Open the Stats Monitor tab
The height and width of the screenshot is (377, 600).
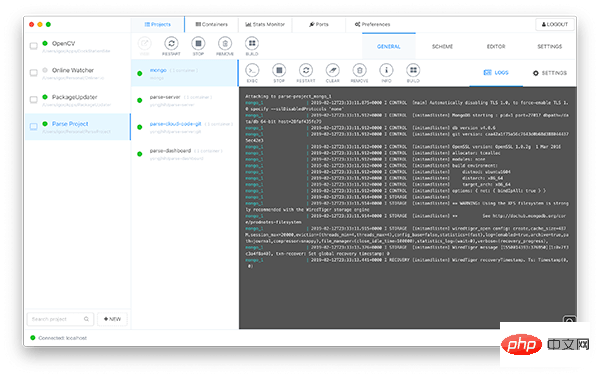pyautogui.click(x=265, y=24)
